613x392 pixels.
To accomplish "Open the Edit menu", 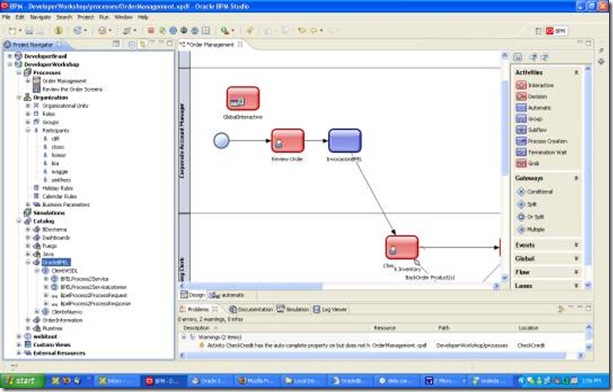I will tap(20, 17).
